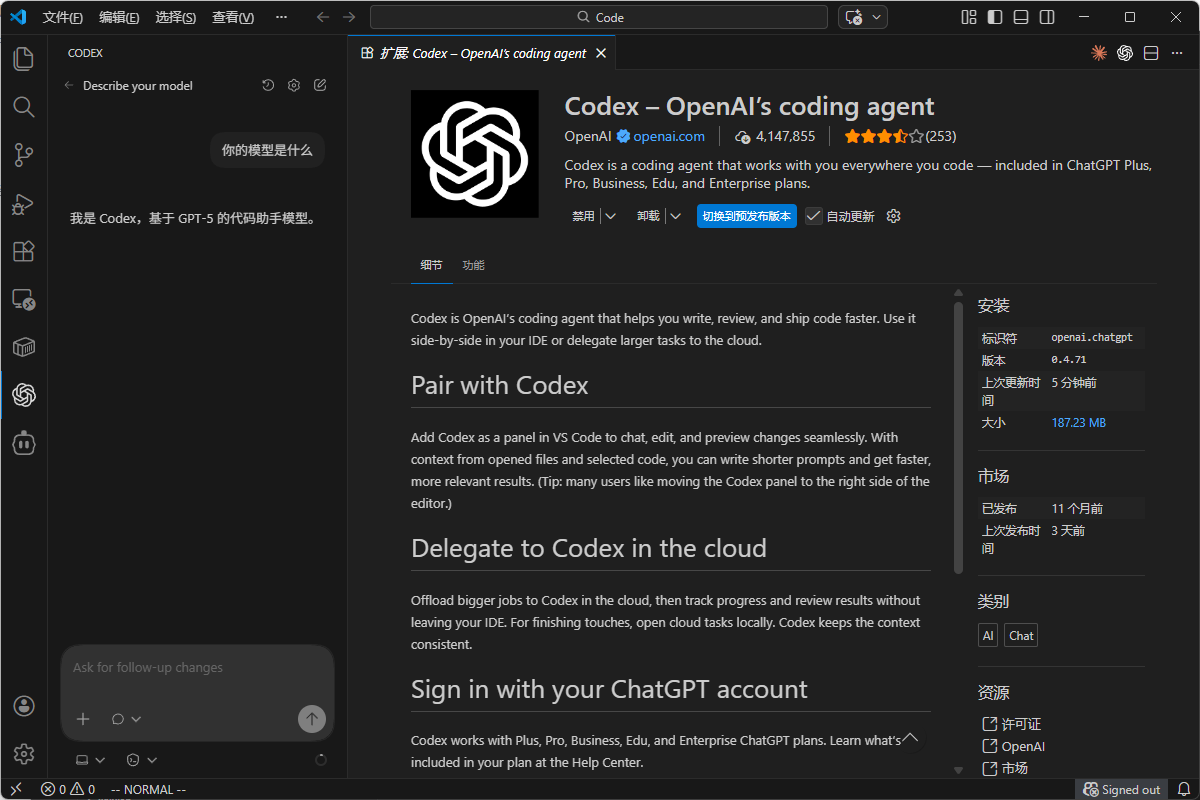Click the 禁用 button
Screen dimensions: 1200x800
[x=583, y=216]
